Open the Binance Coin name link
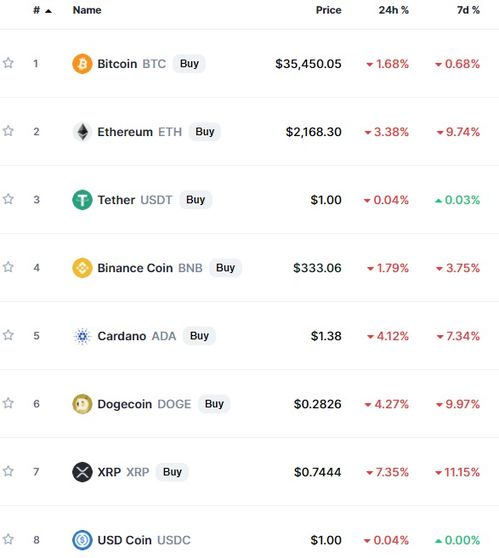 tap(135, 268)
